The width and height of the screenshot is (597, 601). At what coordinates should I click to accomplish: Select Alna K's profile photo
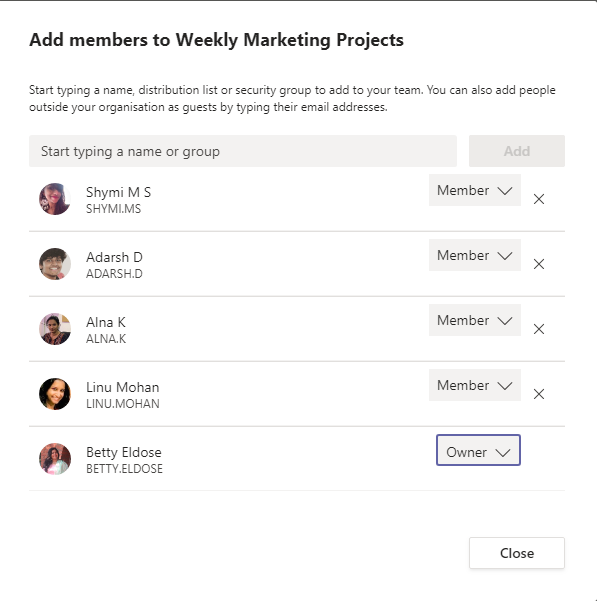(55, 329)
